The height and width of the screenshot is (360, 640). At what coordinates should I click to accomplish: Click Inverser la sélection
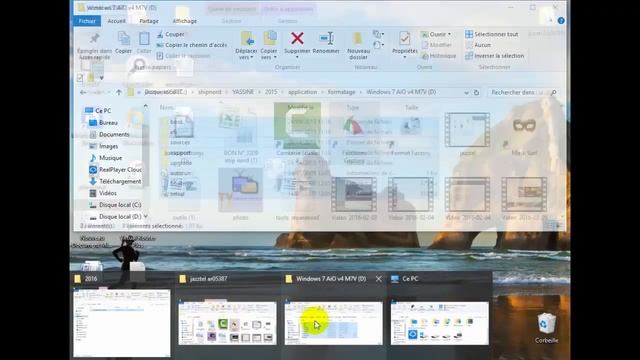[495, 56]
